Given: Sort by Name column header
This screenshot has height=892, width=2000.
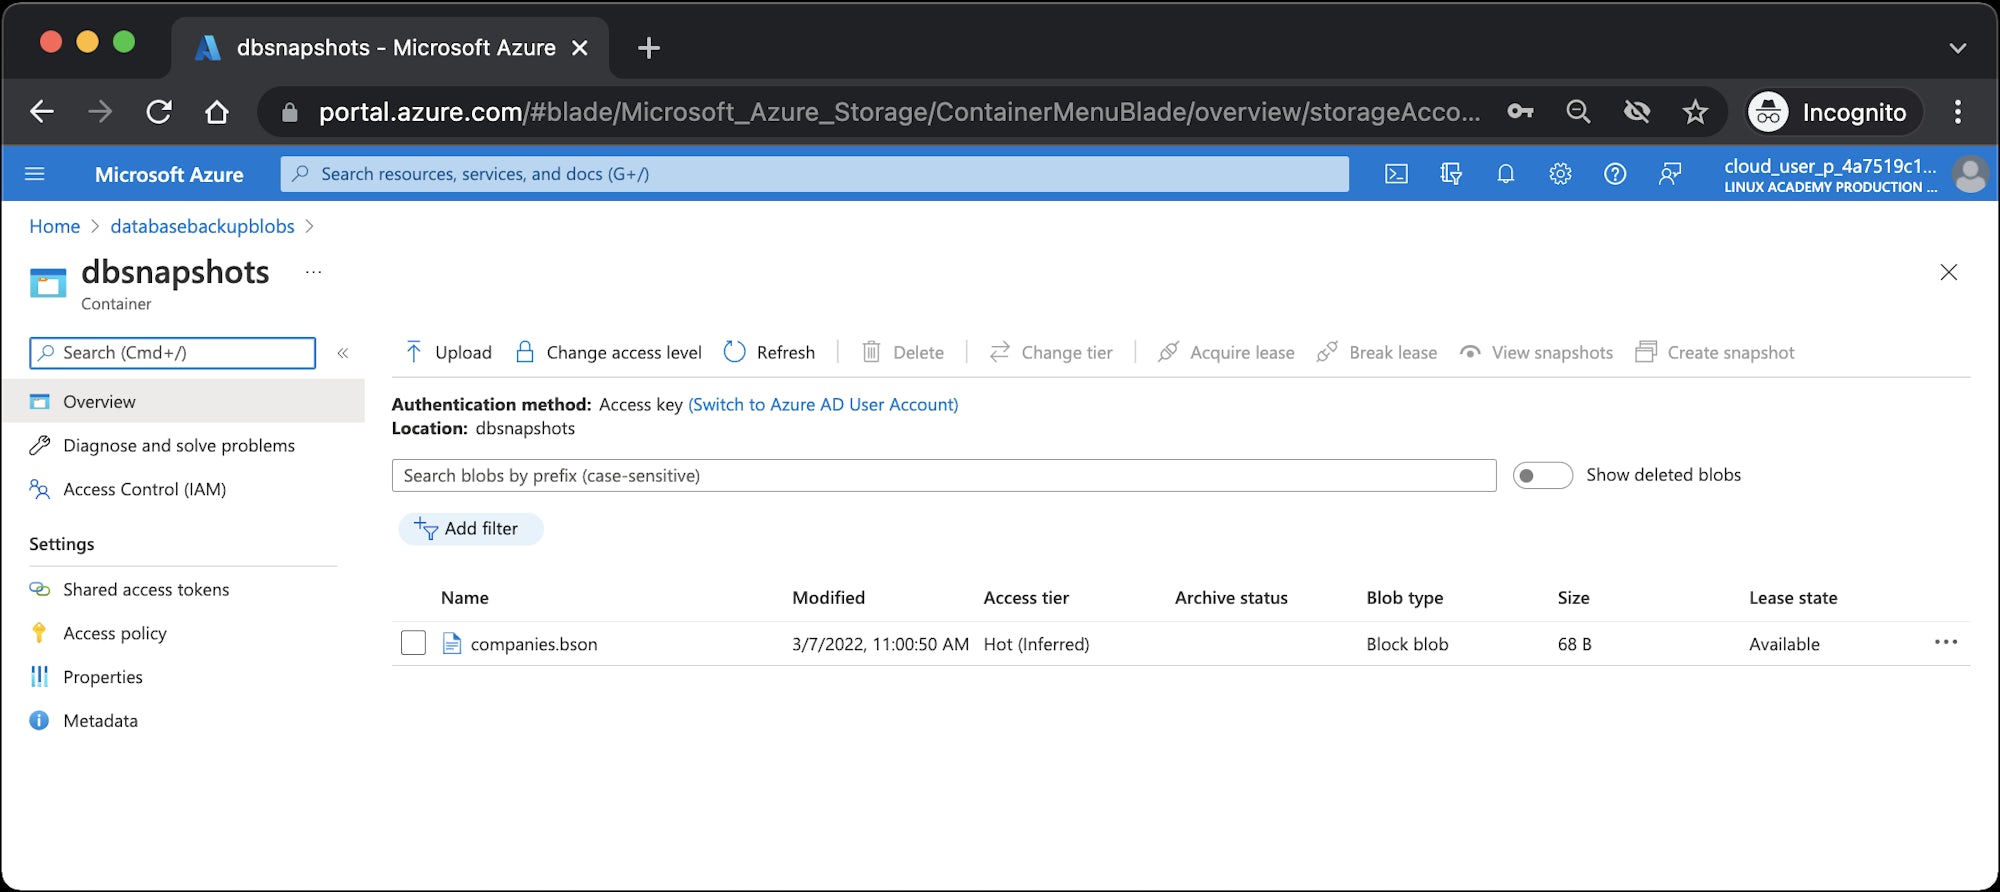Looking at the screenshot, I should (x=464, y=598).
